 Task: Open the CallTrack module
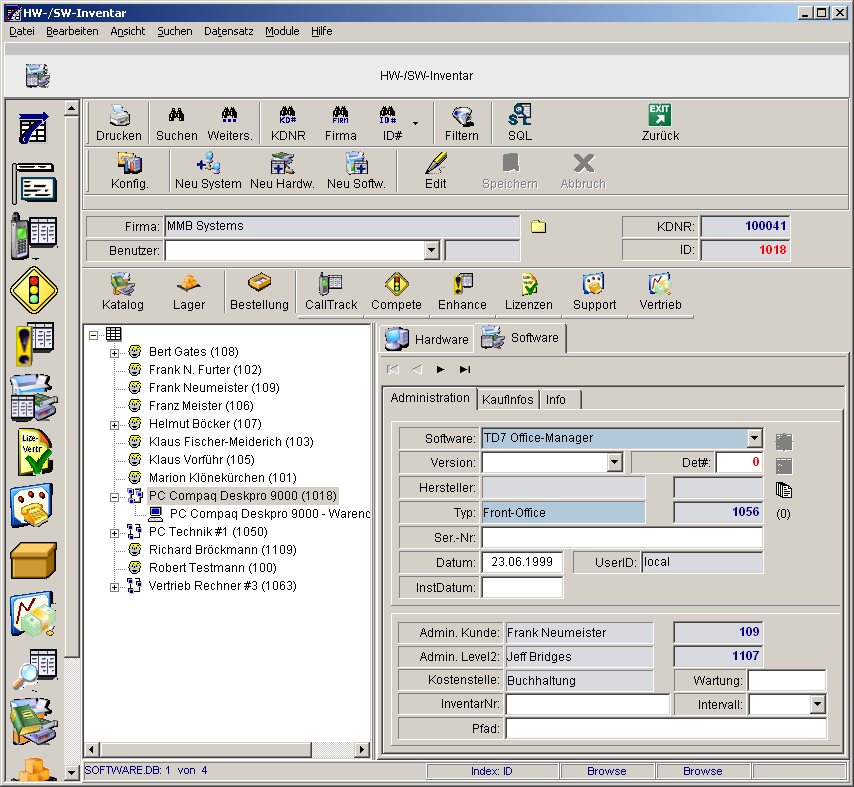point(330,292)
